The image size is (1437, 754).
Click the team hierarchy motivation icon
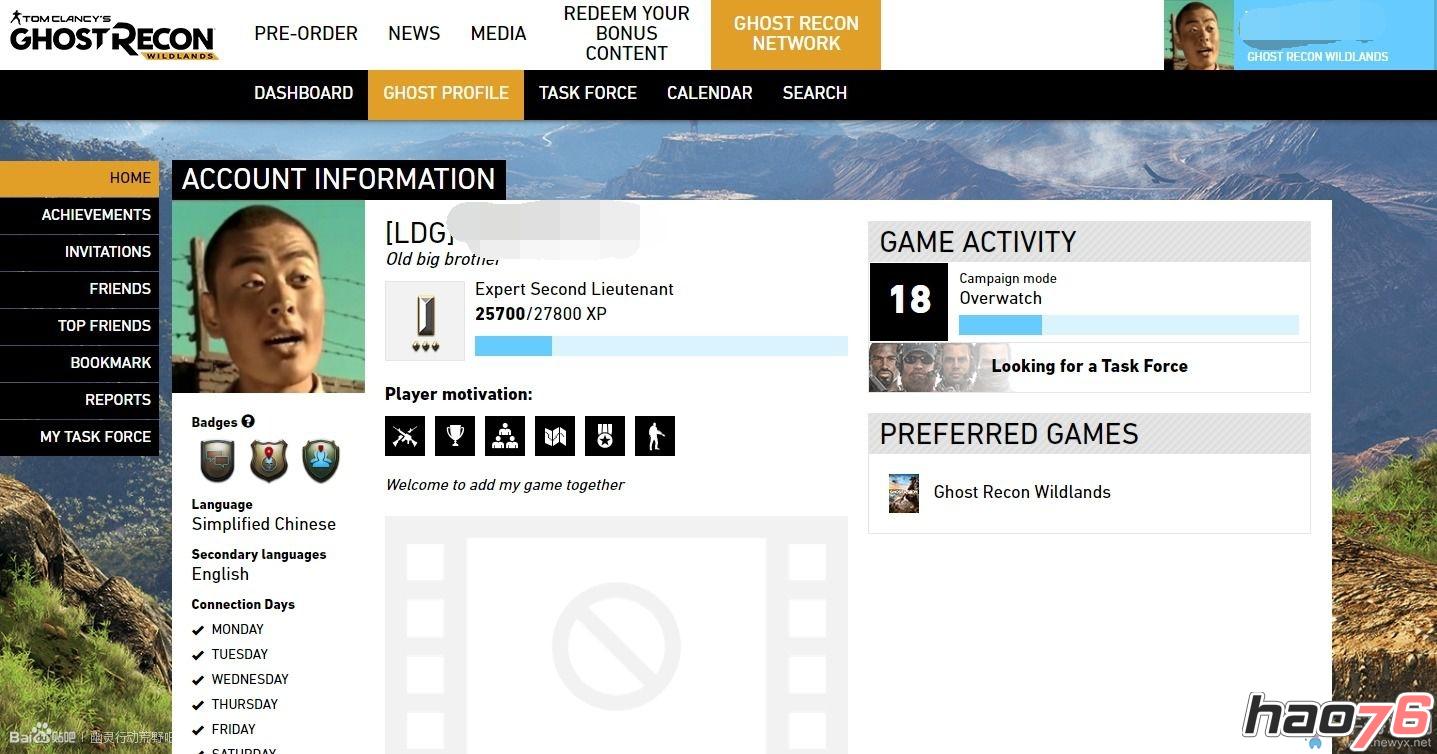click(x=505, y=436)
